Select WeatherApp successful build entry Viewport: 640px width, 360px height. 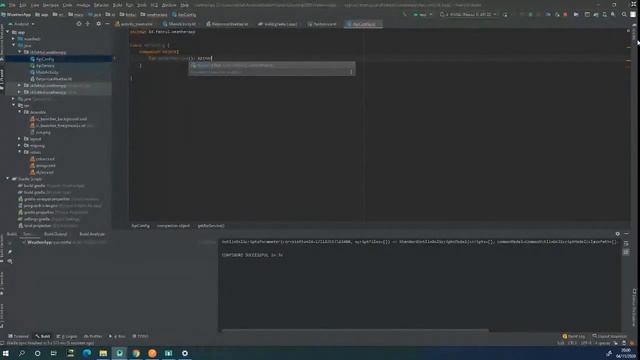[65, 242]
